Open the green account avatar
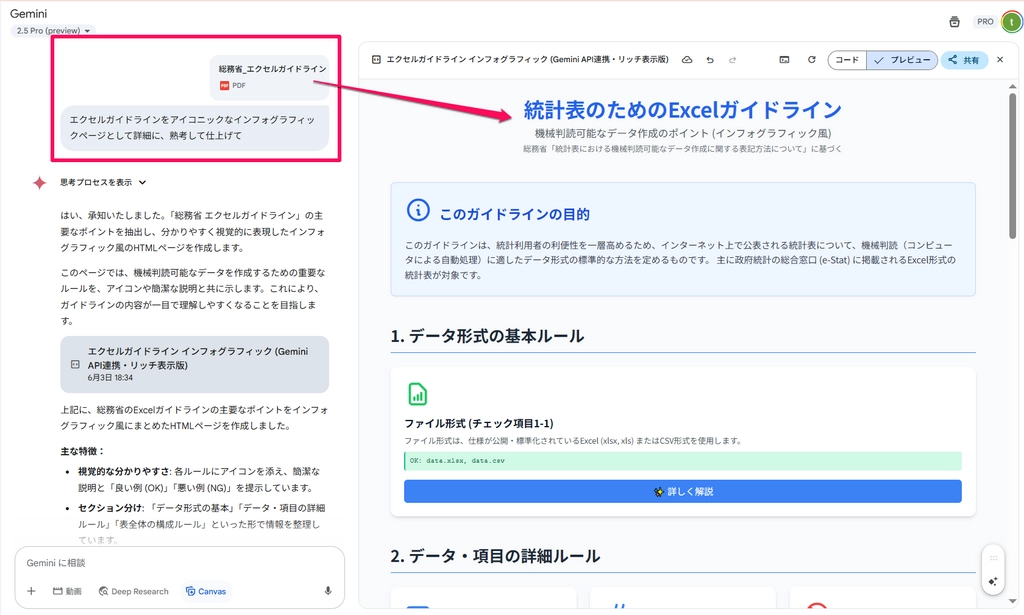 [x=1011, y=22]
